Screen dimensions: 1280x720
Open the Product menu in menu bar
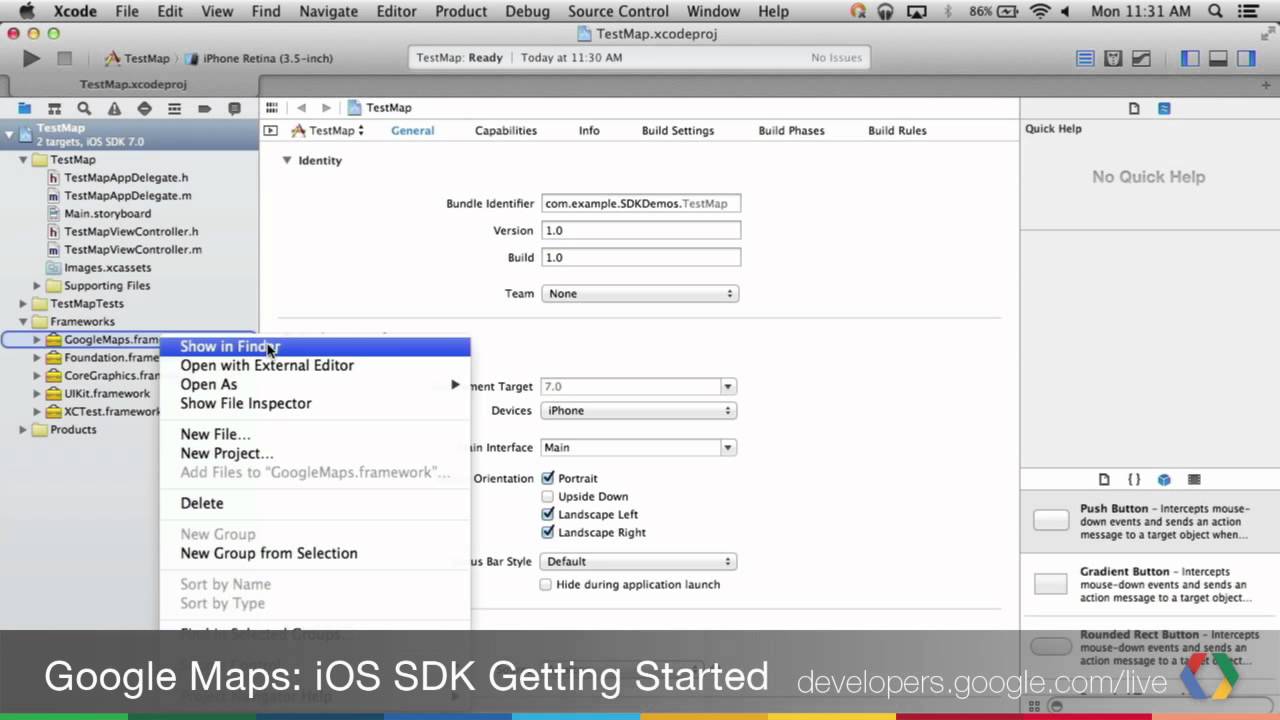pyautogui.click(x=461, y=12)
